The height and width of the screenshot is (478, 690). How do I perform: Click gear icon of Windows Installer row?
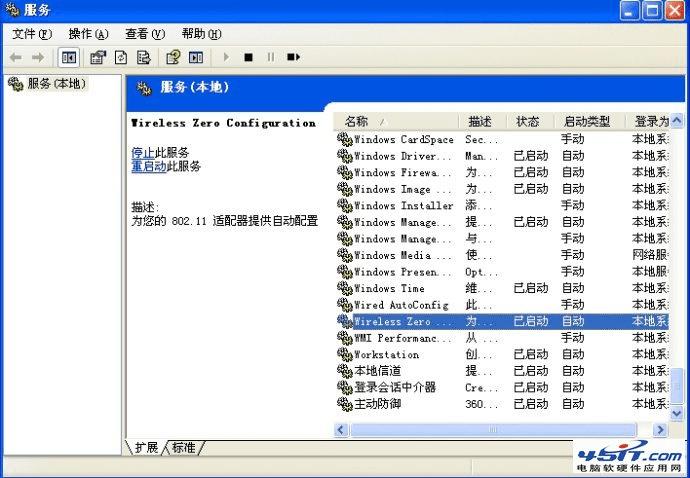click(345, 206)
